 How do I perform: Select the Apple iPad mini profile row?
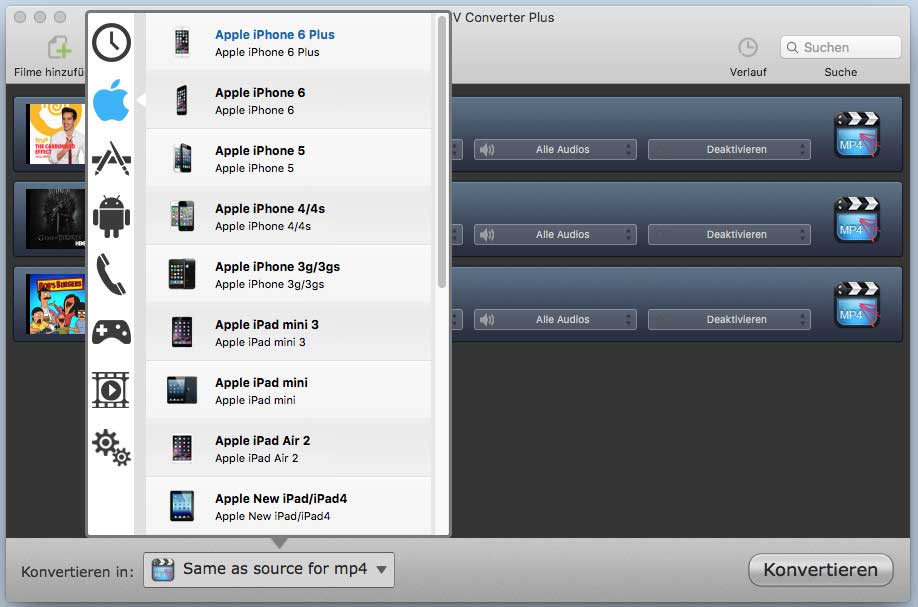[x=289, y=390]
